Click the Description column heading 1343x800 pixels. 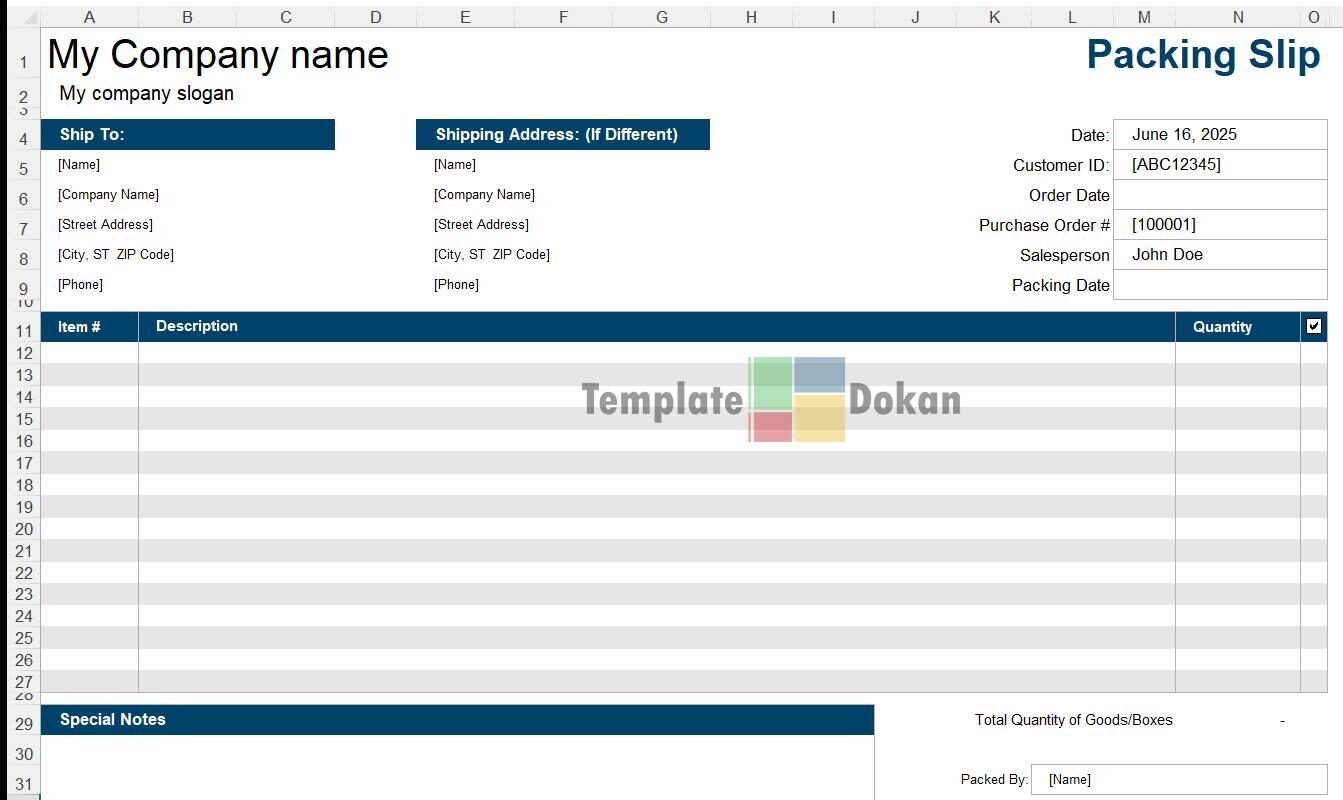click(x=197, y=326)
